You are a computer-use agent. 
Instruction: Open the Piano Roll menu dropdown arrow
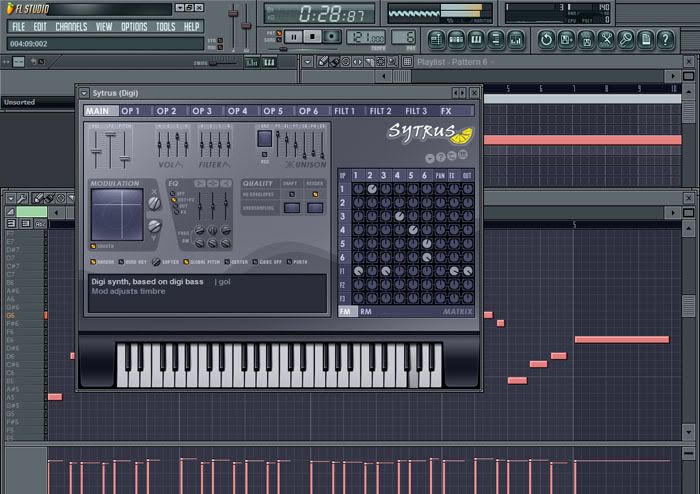point(11,198)
